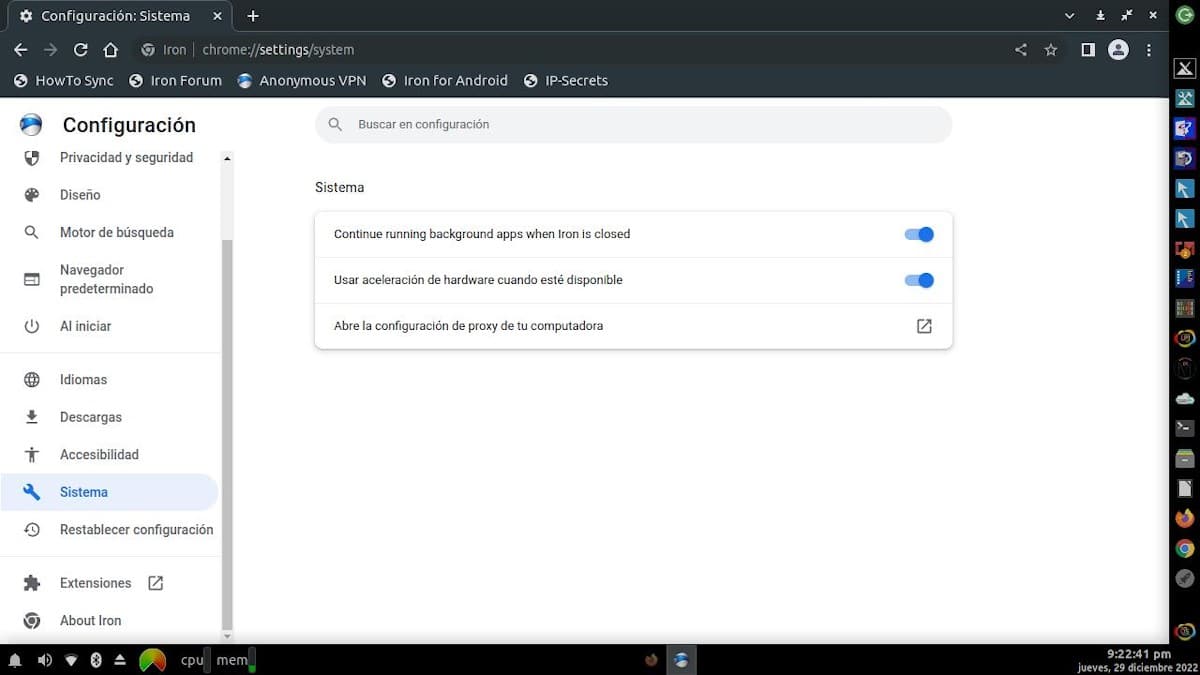Open the home page icon

110,49
